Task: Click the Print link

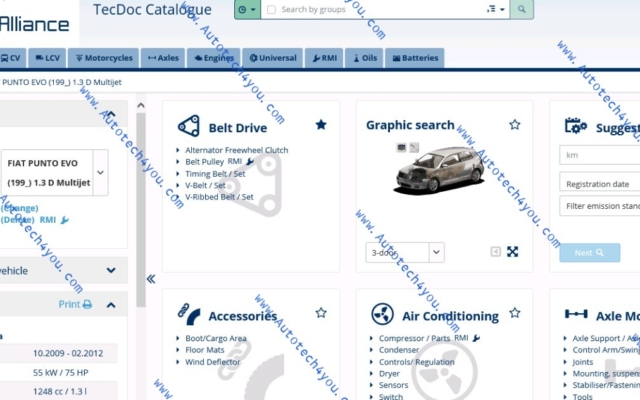Action: (75, 304)
